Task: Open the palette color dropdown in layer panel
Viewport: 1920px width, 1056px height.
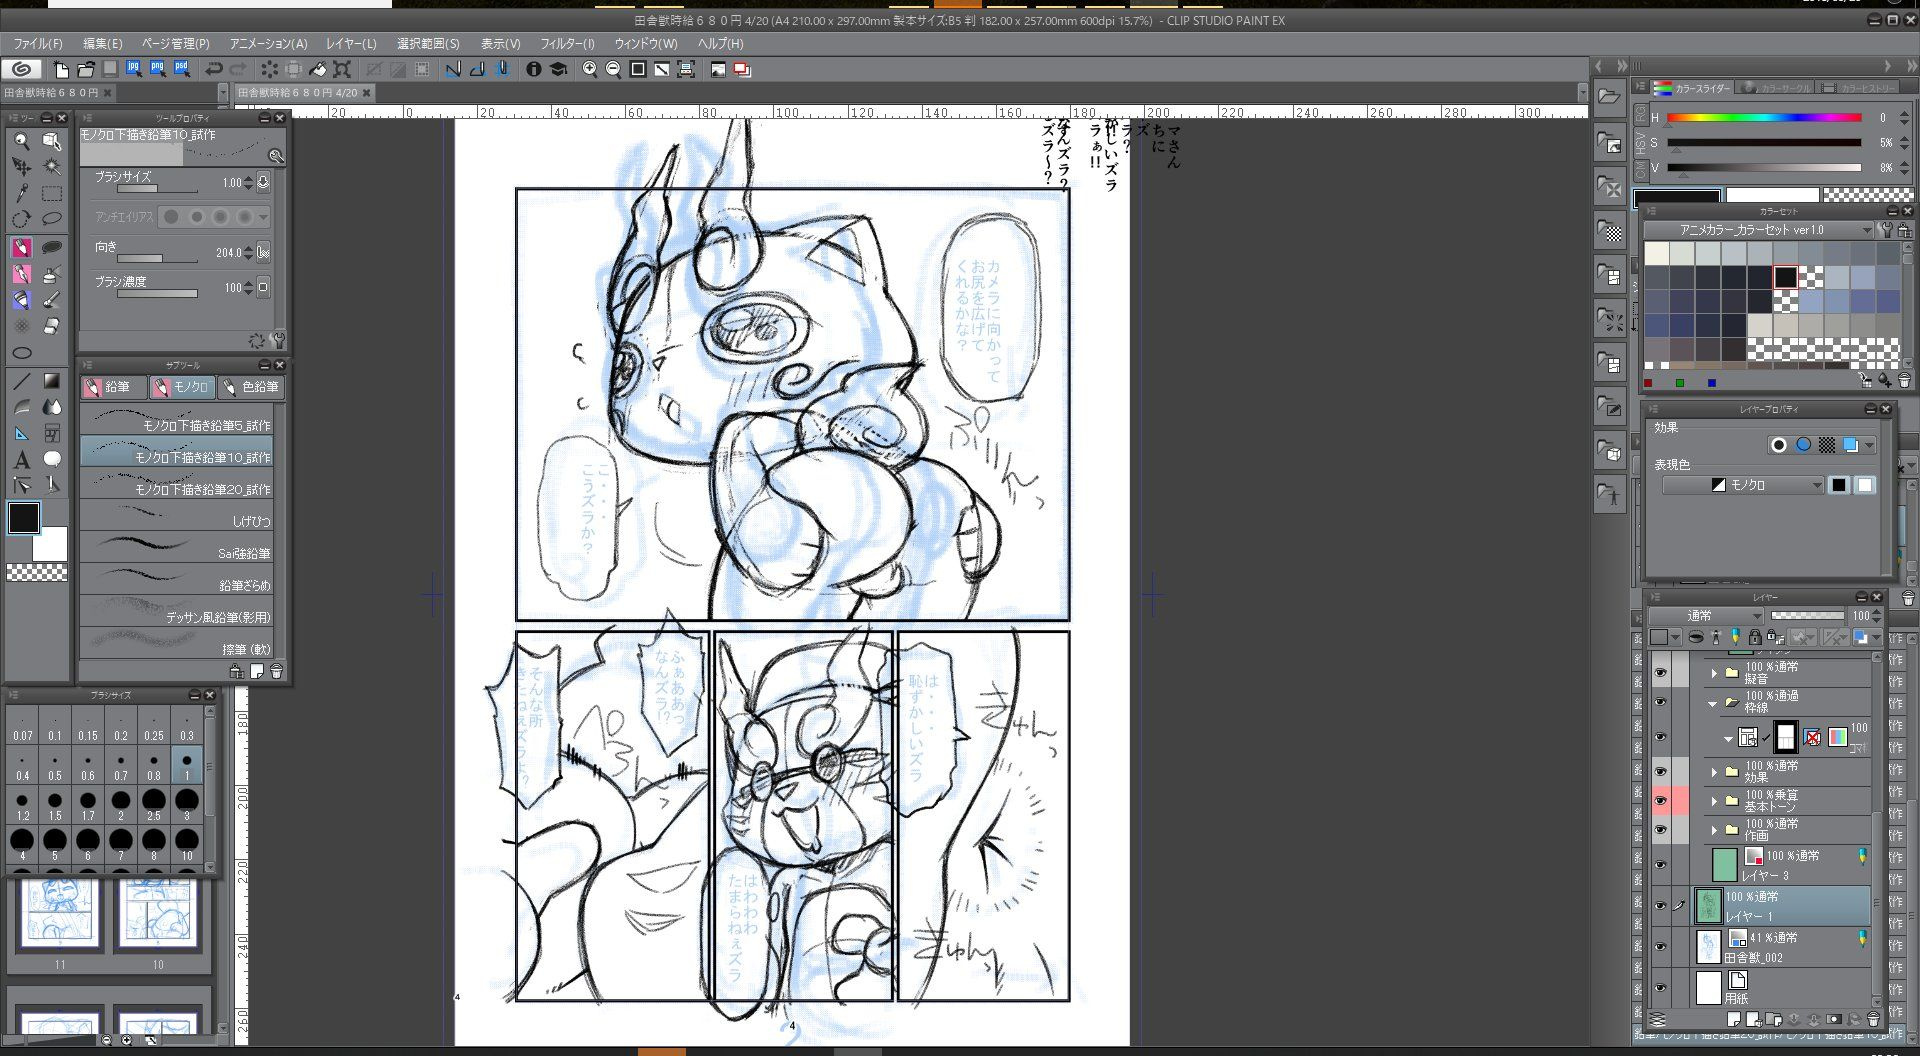Action: pos(1664,637)
